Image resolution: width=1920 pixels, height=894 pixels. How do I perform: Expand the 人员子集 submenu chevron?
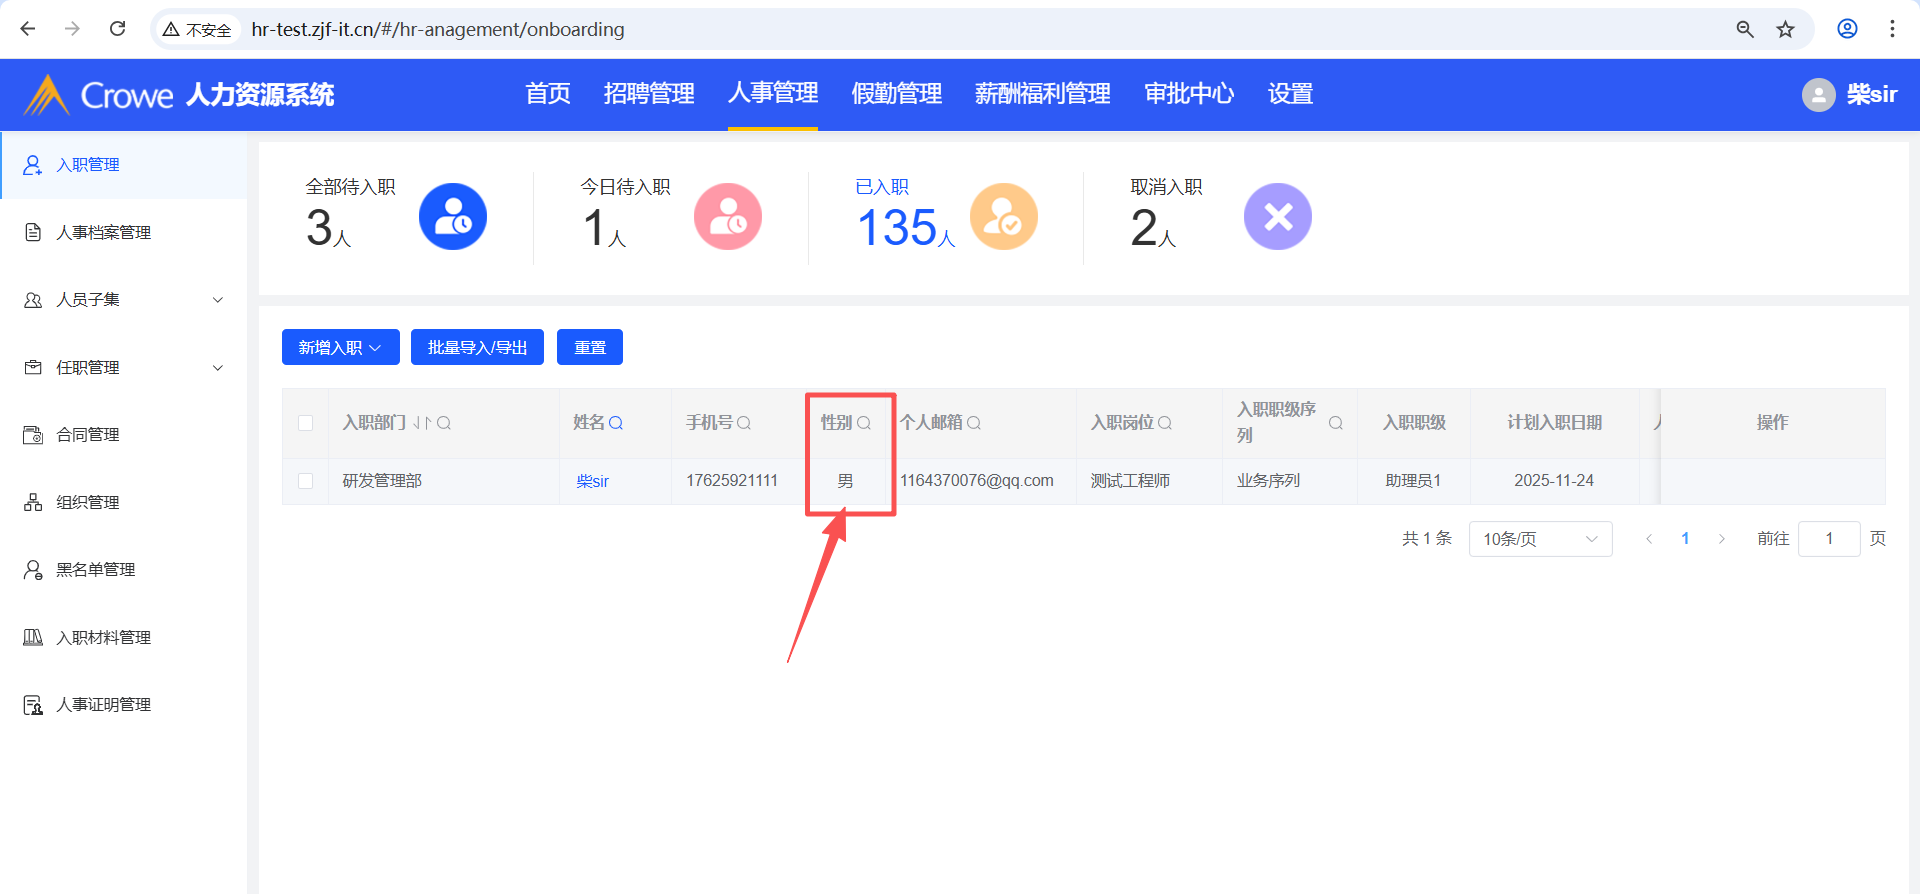coord(218,300)
